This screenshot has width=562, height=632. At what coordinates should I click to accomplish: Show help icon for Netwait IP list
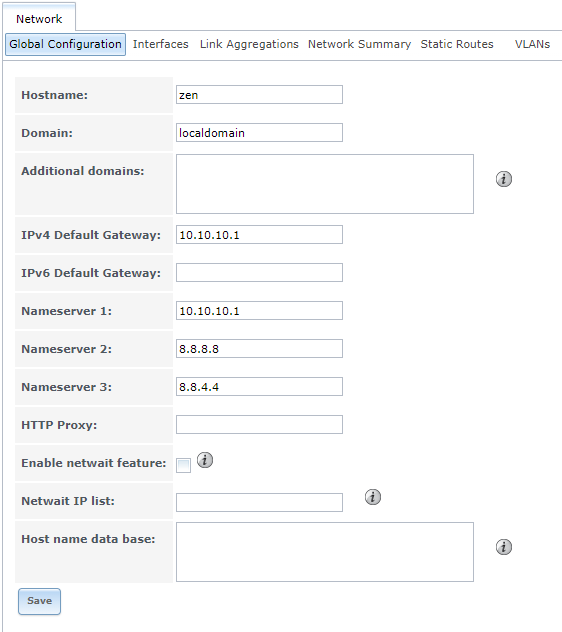(373, 497)
